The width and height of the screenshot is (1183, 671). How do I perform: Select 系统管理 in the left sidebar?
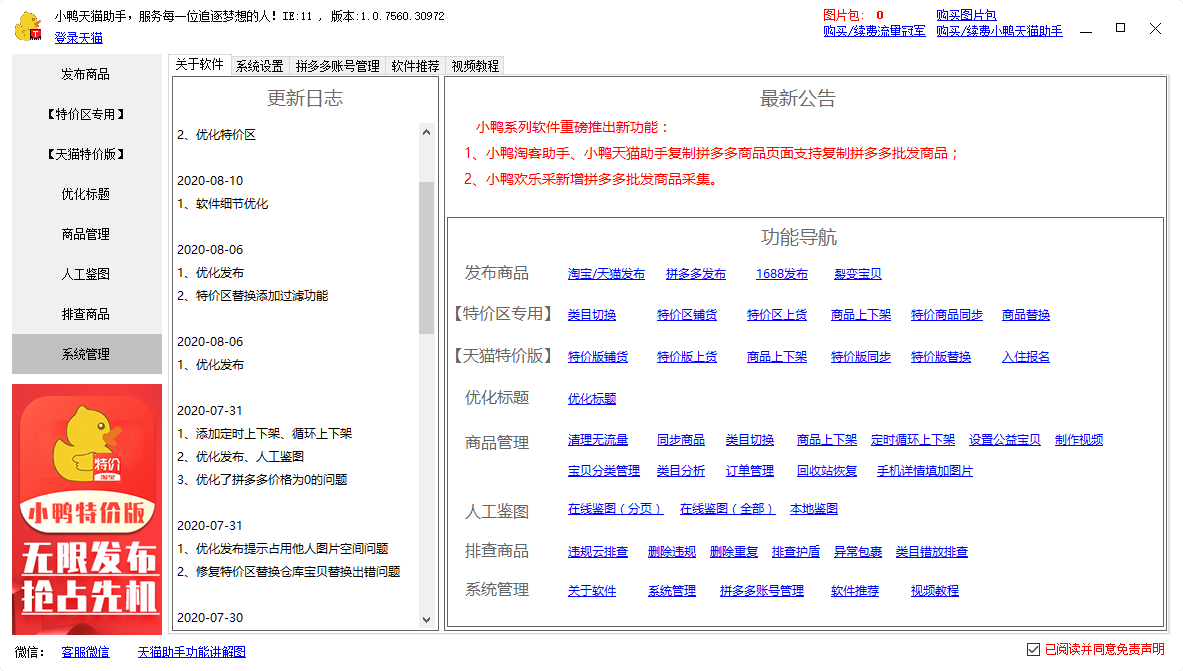point(86,354)
